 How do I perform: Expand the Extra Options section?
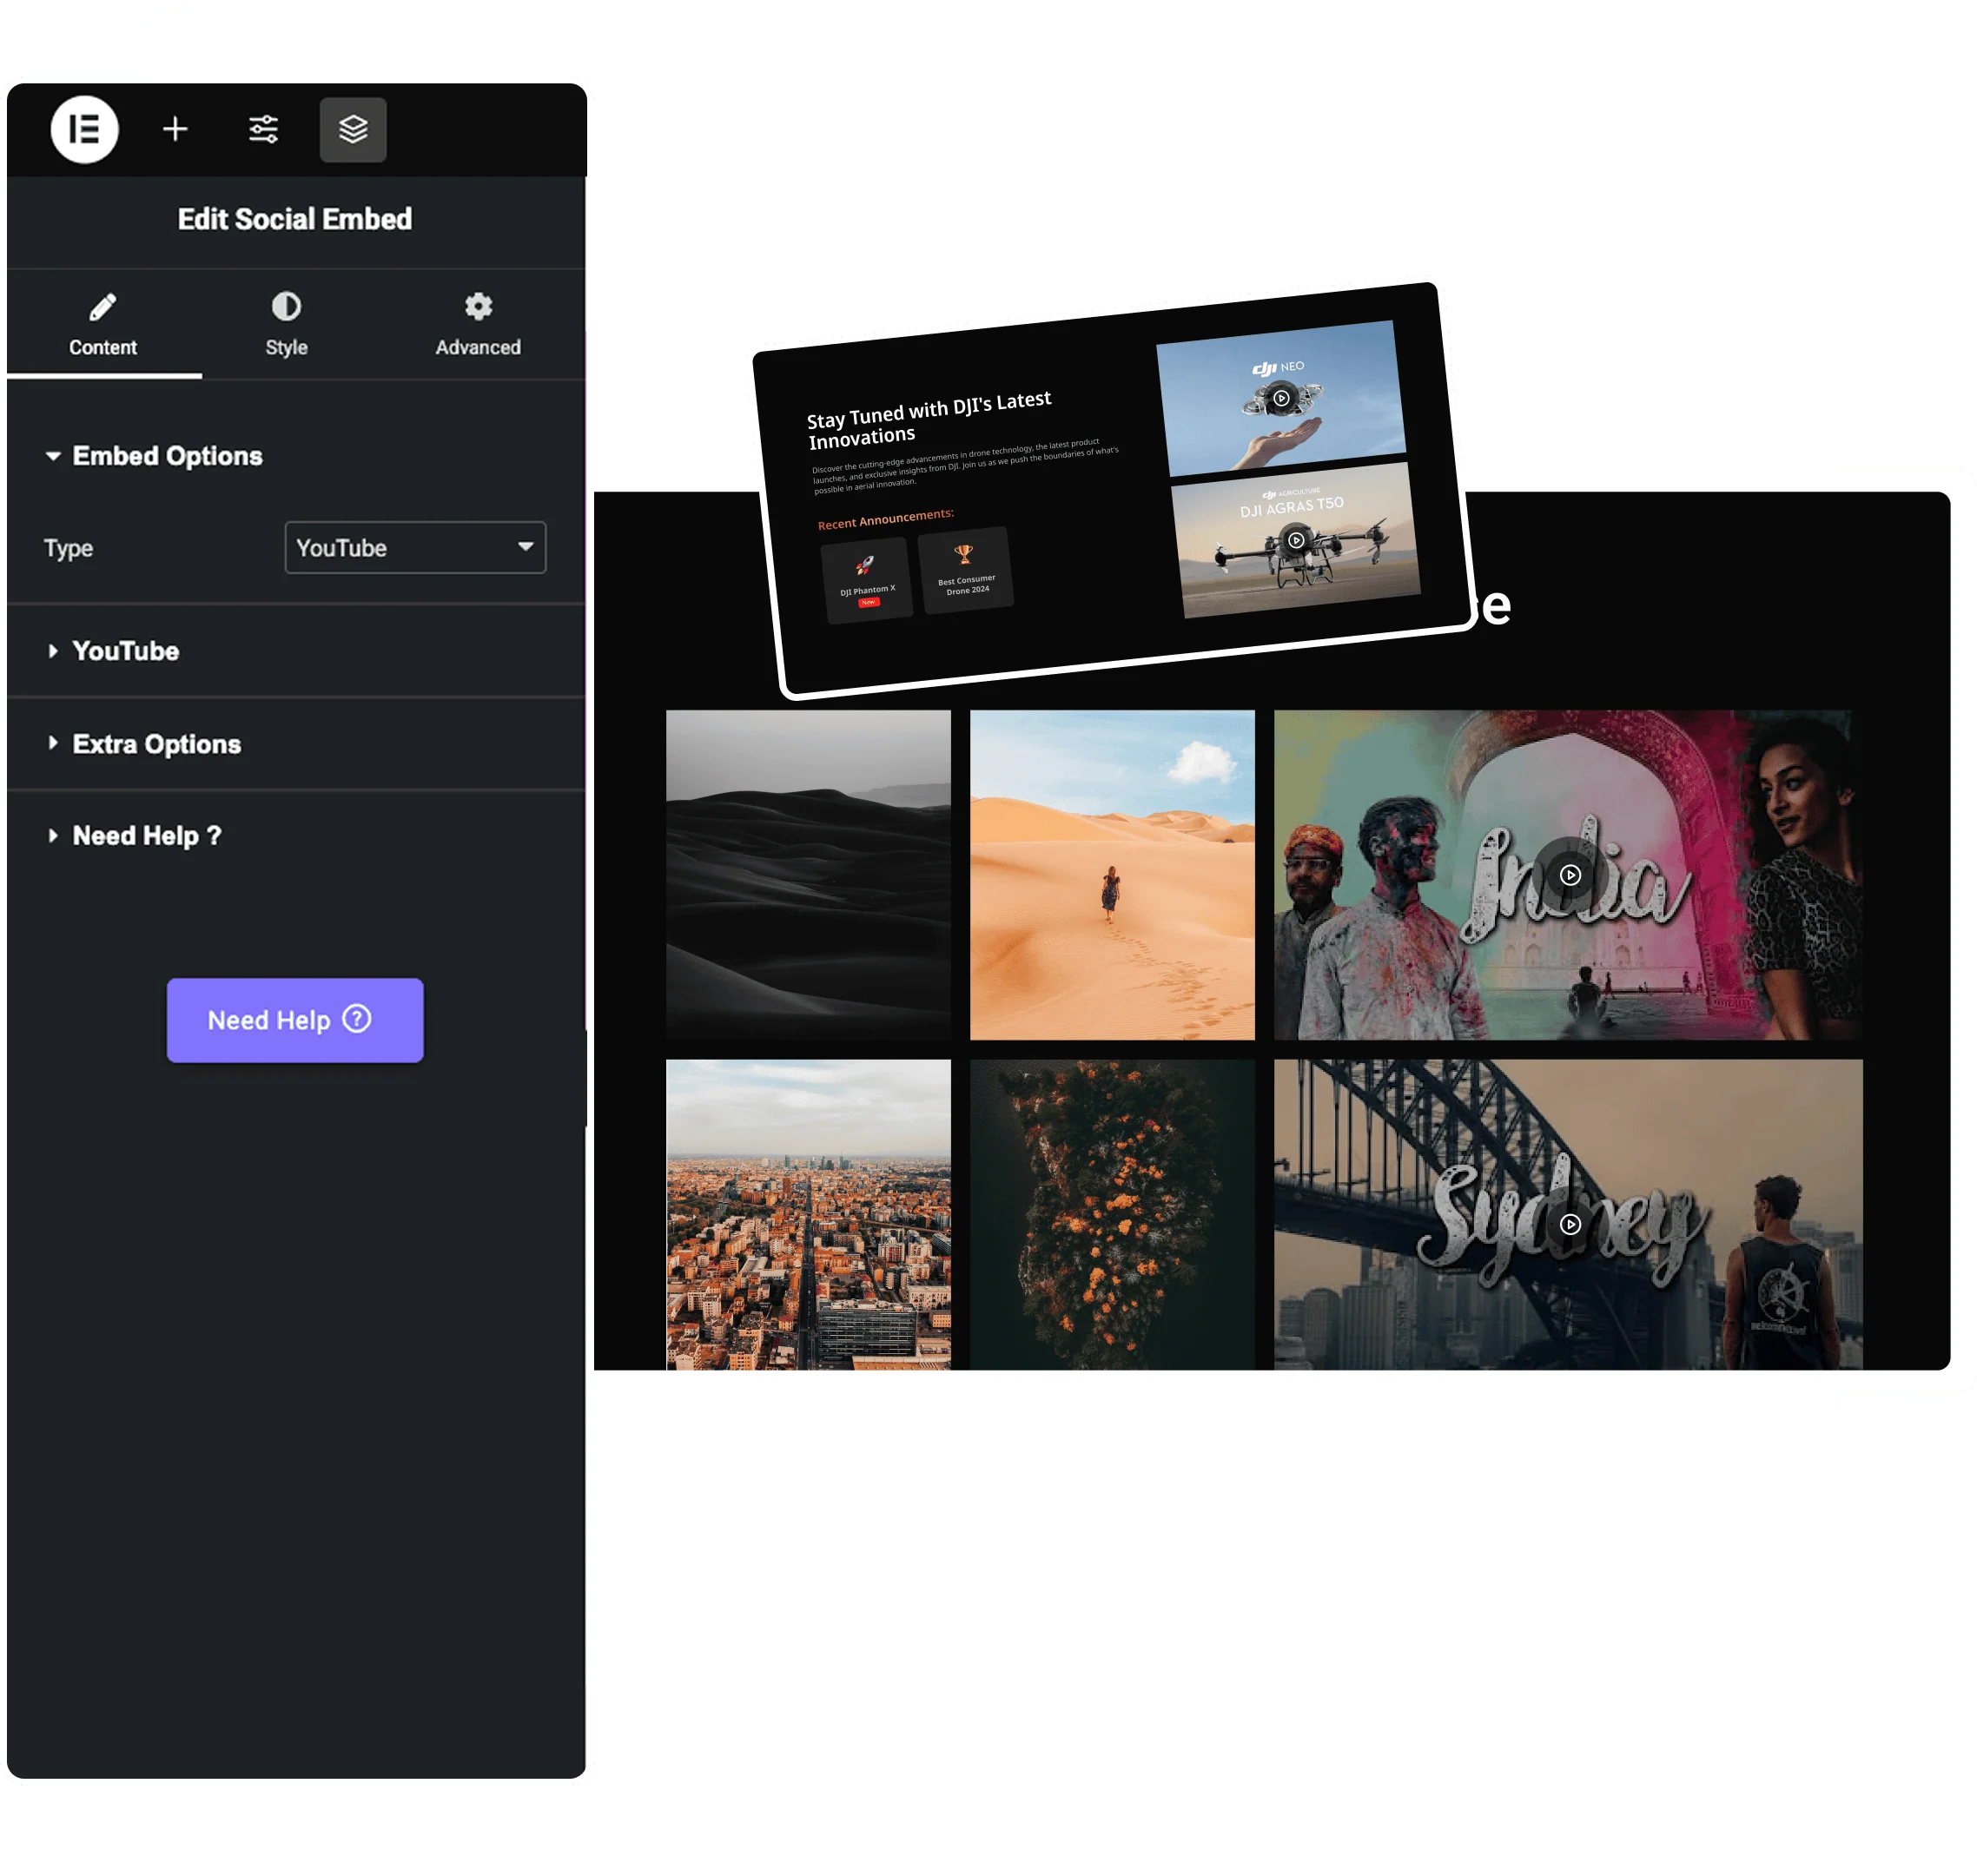point(156,744)
